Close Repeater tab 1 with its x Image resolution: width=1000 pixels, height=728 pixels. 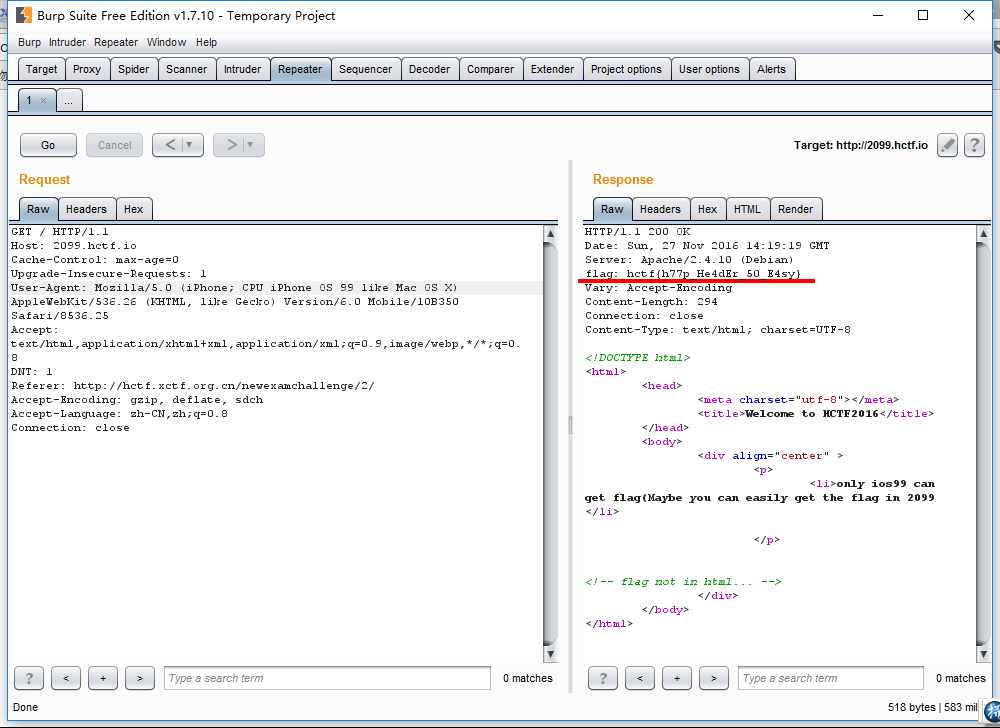tap(43, 100)
